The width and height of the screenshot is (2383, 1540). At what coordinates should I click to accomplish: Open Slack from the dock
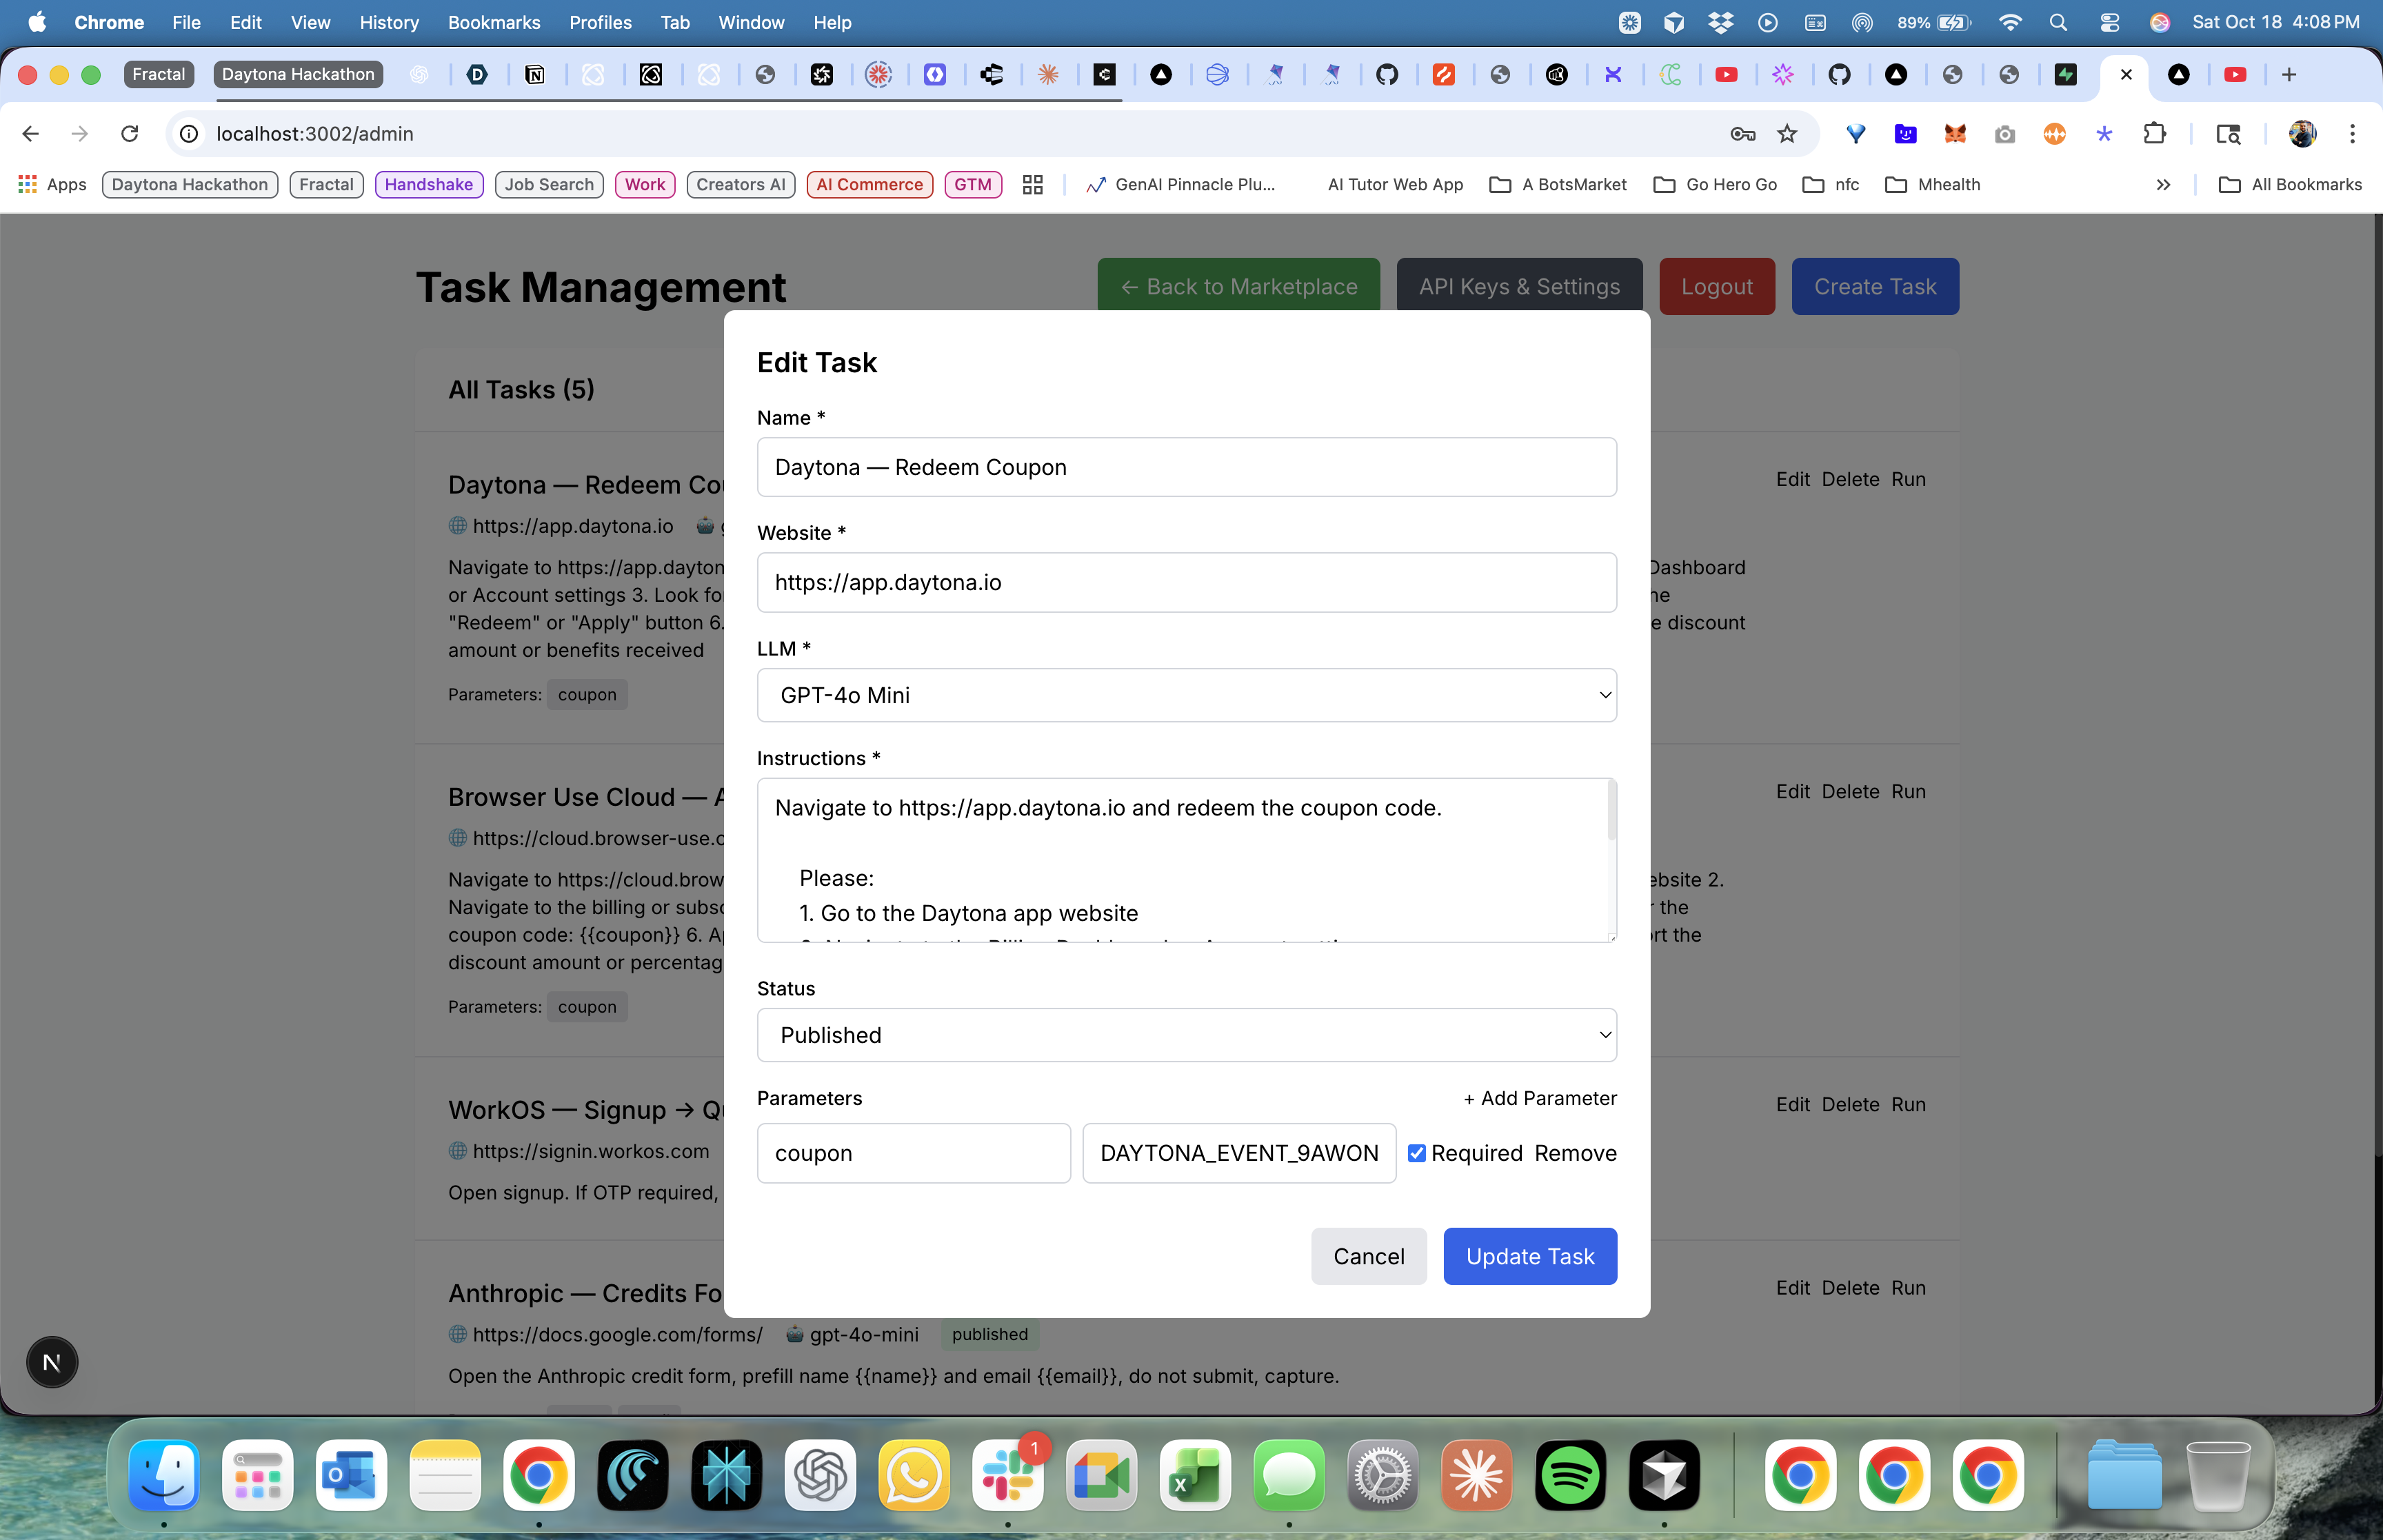[x=1007, y=1475]
